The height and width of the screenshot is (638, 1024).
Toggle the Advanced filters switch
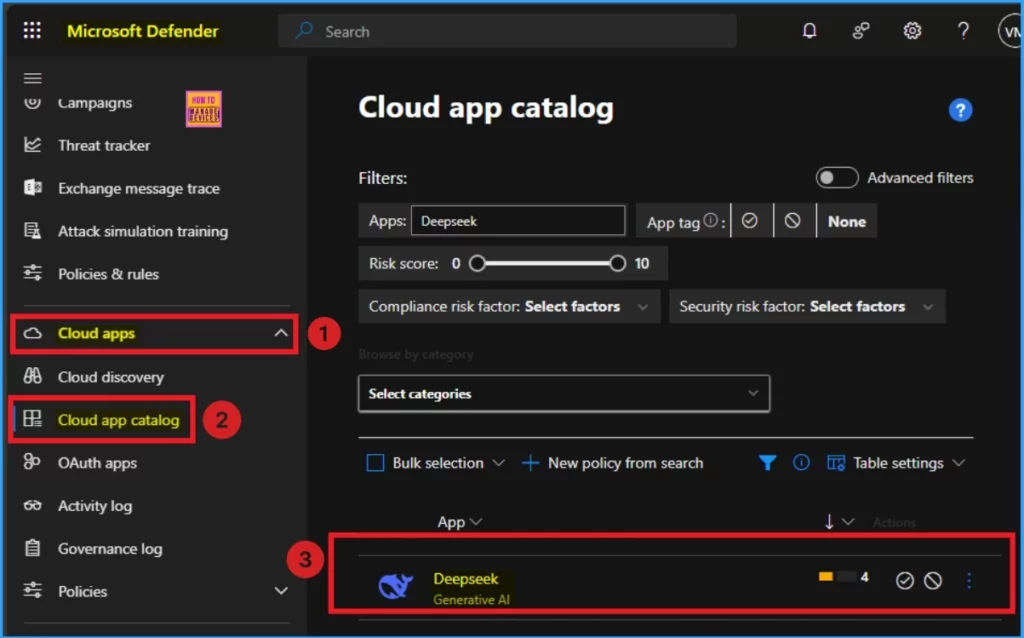coord(837,178)
